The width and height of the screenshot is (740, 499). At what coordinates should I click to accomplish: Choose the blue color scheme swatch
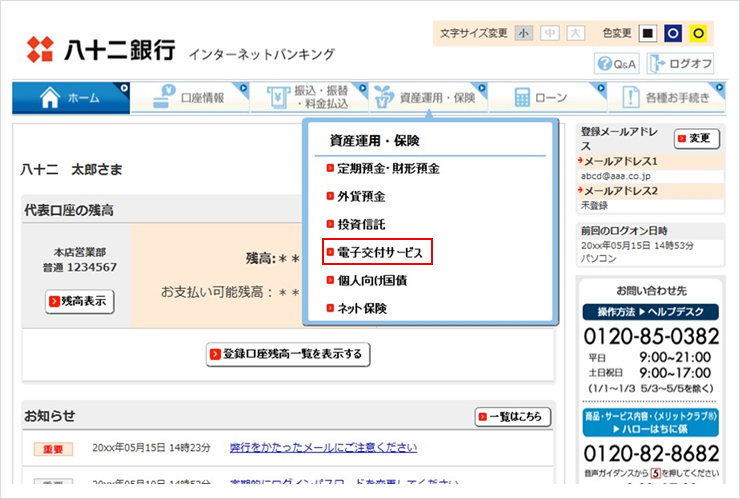click(x=673, y=34)
